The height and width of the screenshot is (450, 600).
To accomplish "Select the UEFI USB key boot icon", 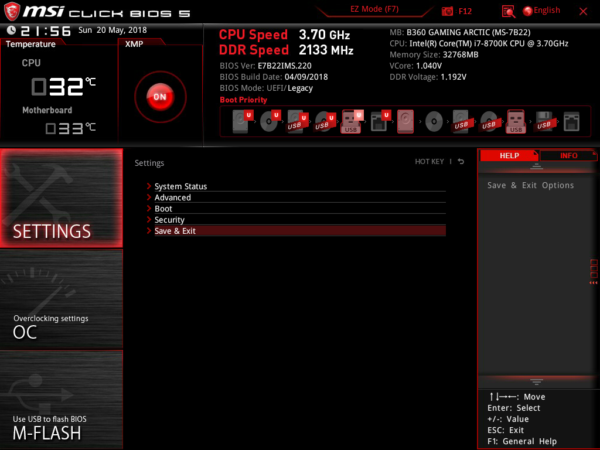I will coord(352,121).
